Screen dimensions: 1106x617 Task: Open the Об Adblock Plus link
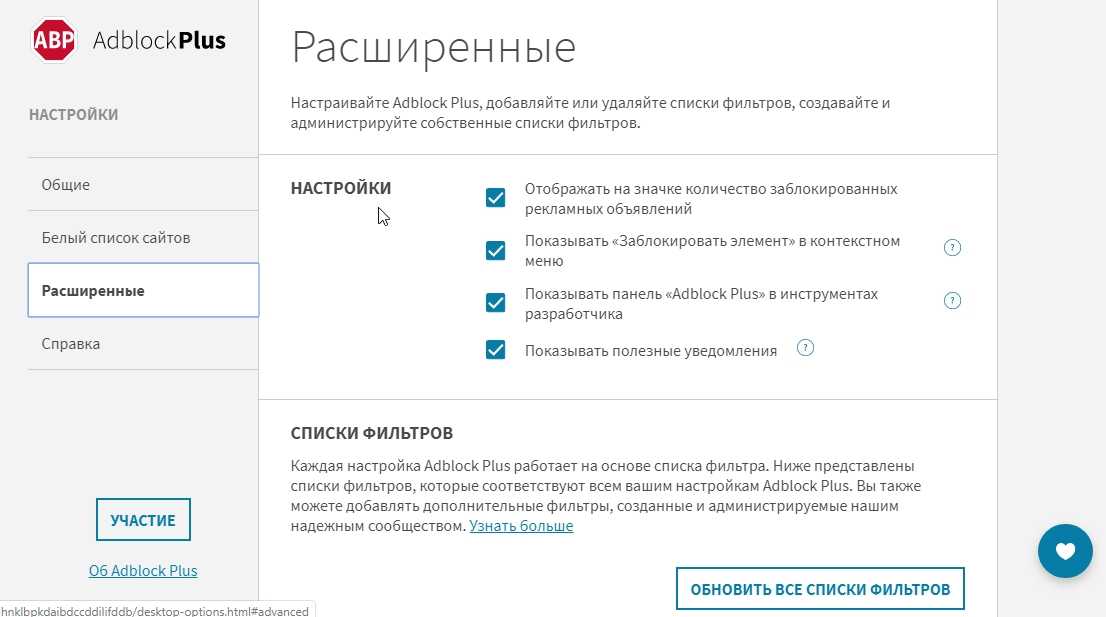click(x=143, y=570)
